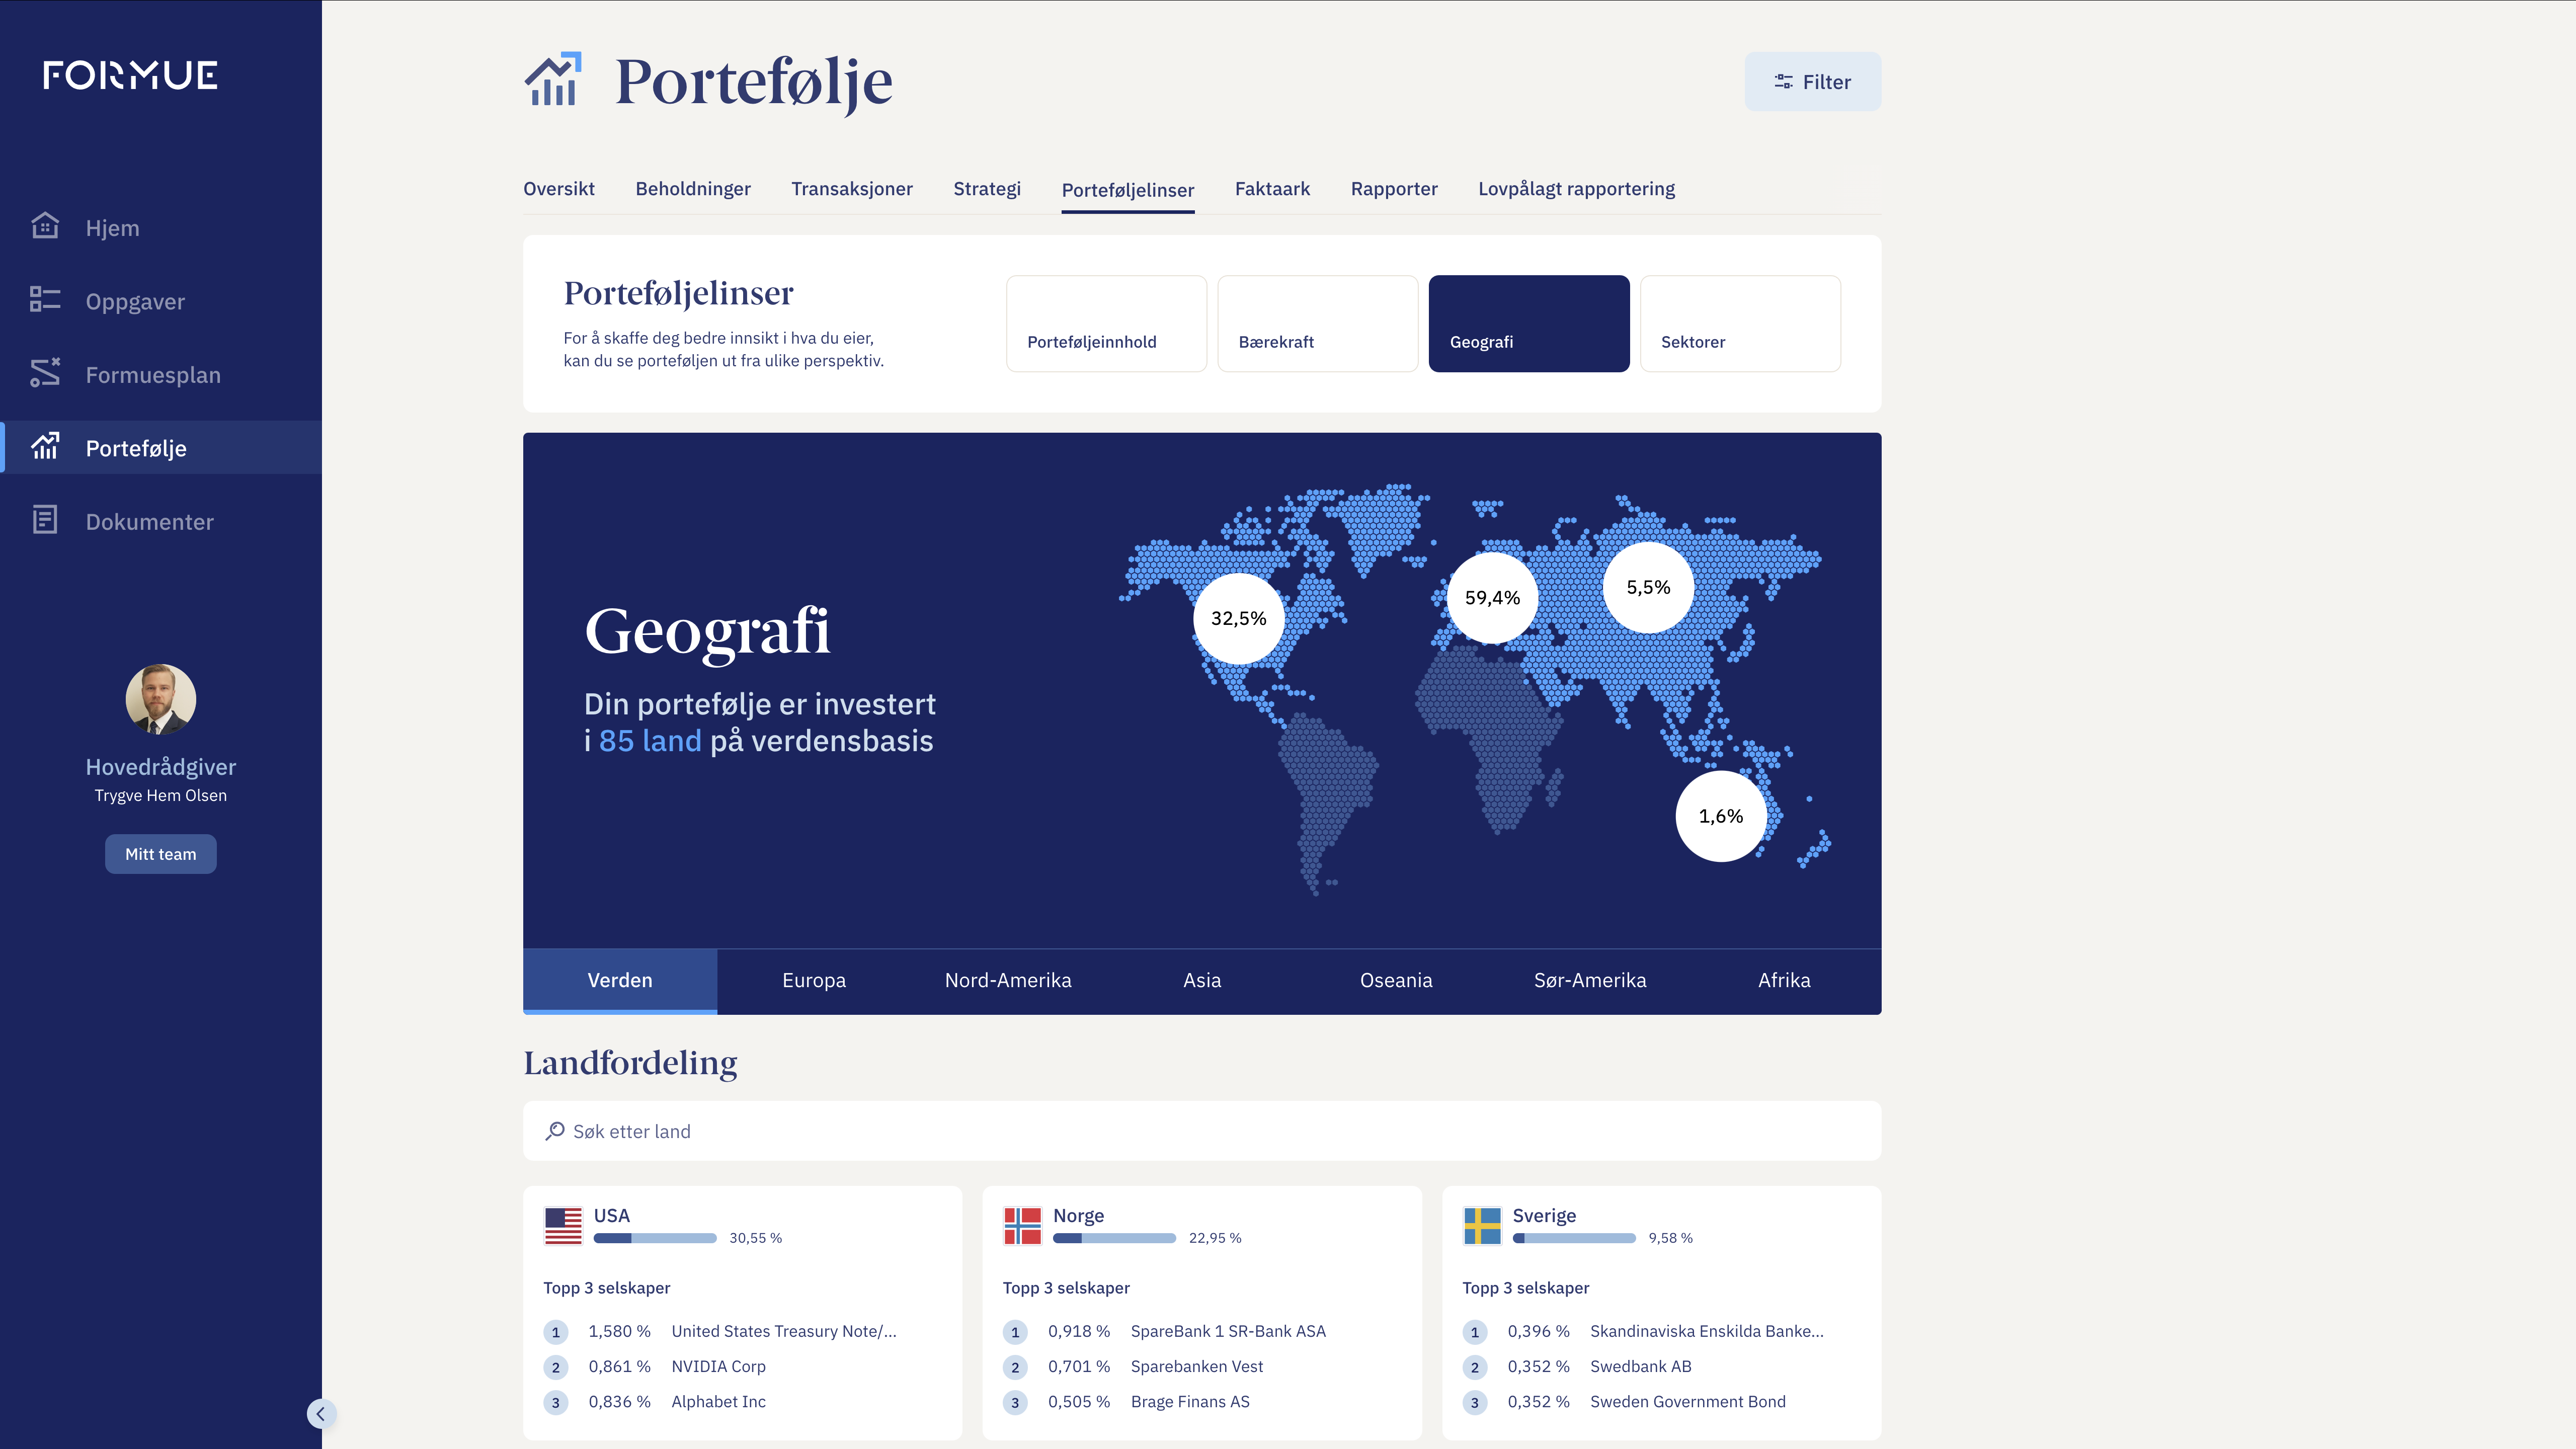Click the Alphabet Inc entry
Image resolution: width=2576 pixels, height=1449 pixels.
pos(718,1401)
